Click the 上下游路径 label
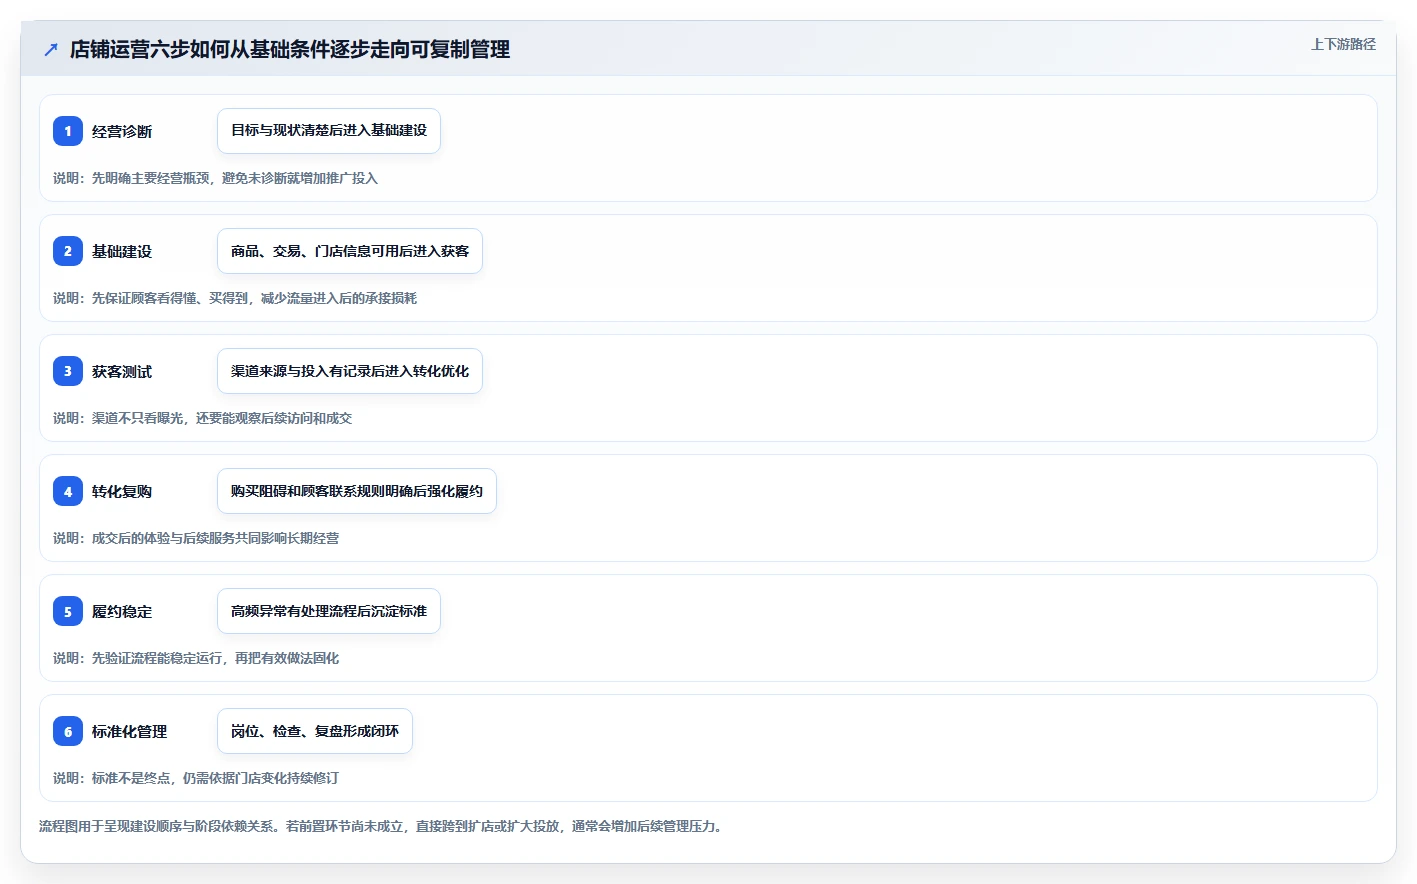This screenshot has width=1417, height=884. [1343, 44]
